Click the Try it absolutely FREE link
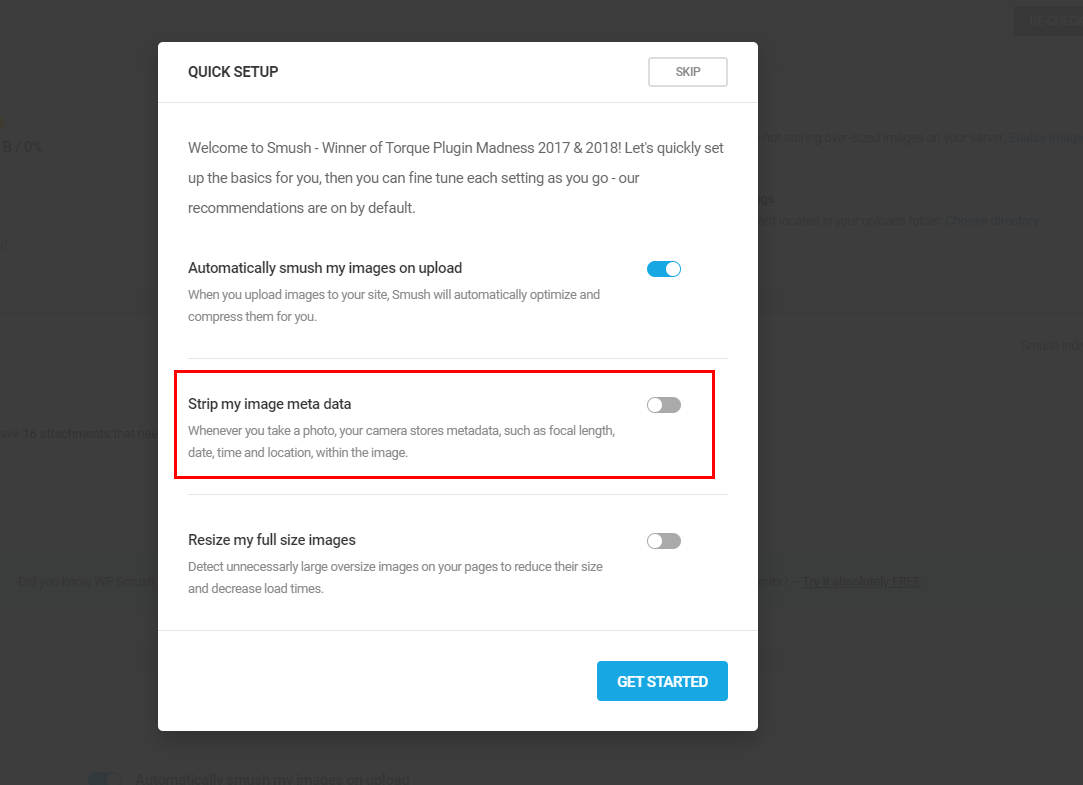The height and width of the screenshot is (785, 1083). [x=861, y=581]
